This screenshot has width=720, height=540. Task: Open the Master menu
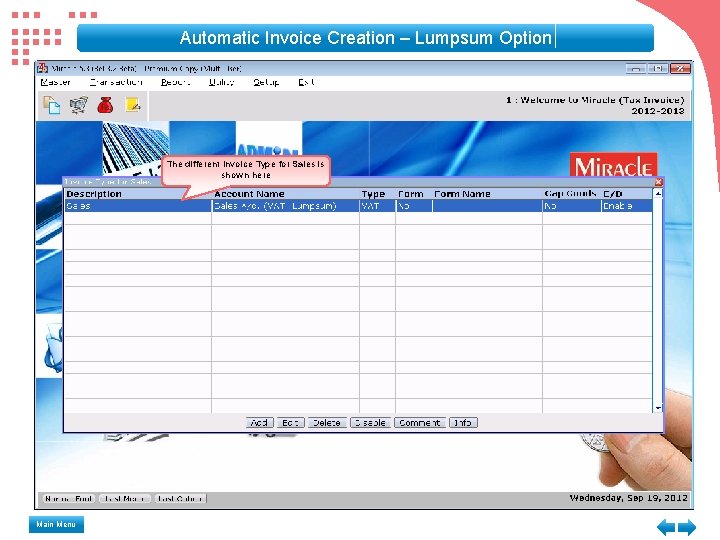click(56, 82)
